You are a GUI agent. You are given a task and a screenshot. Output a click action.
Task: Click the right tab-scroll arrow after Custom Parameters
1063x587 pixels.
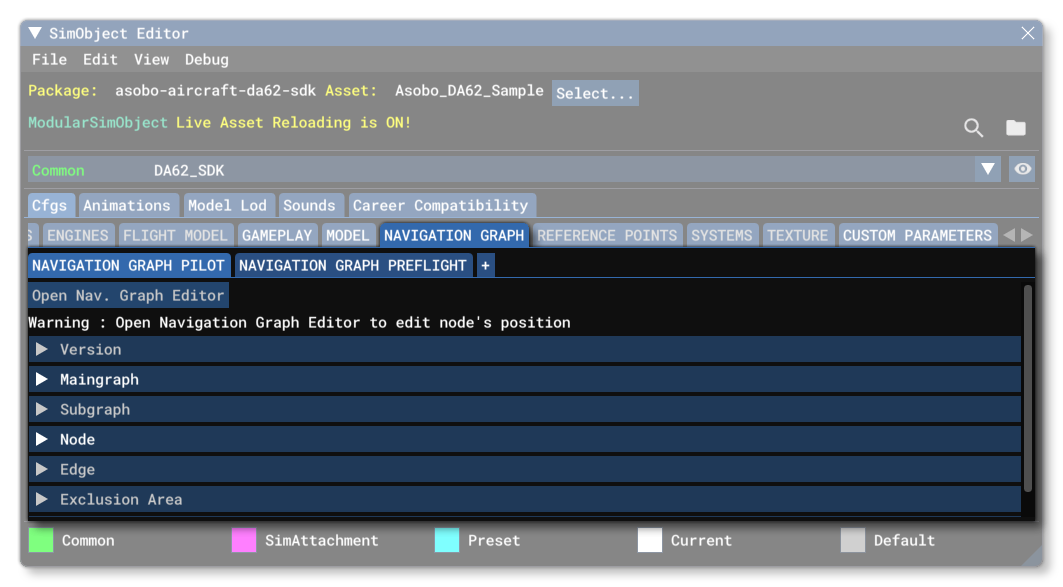(1029, 235)
